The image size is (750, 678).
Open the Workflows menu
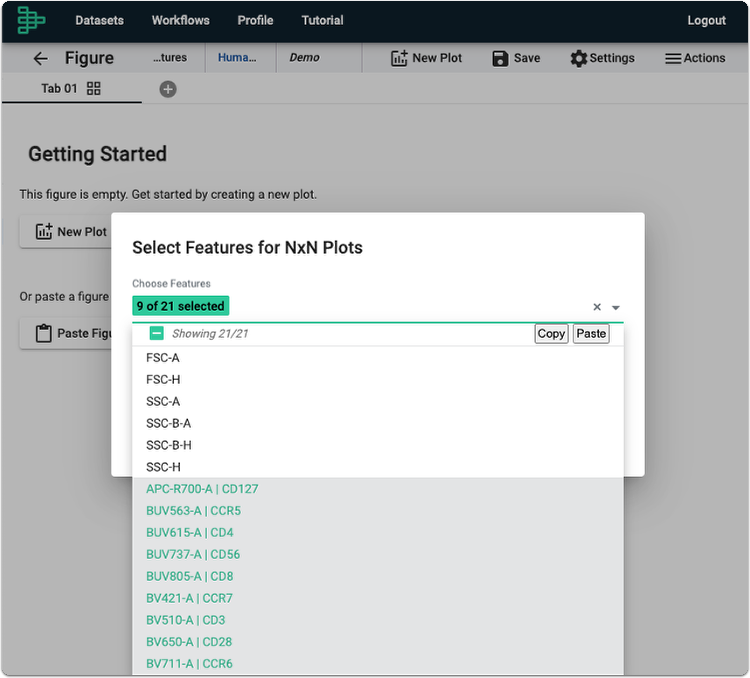(181, 21)
